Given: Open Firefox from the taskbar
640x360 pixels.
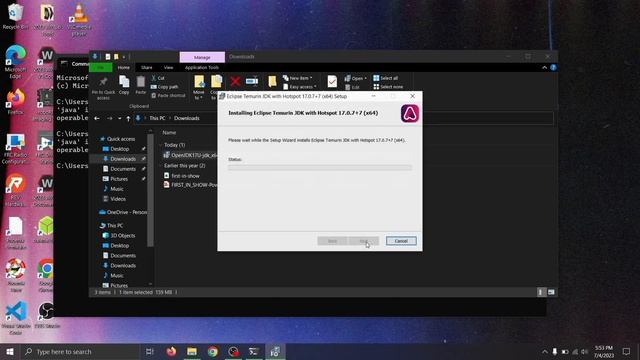Looking at the screenshot, I should click(171, 351).
